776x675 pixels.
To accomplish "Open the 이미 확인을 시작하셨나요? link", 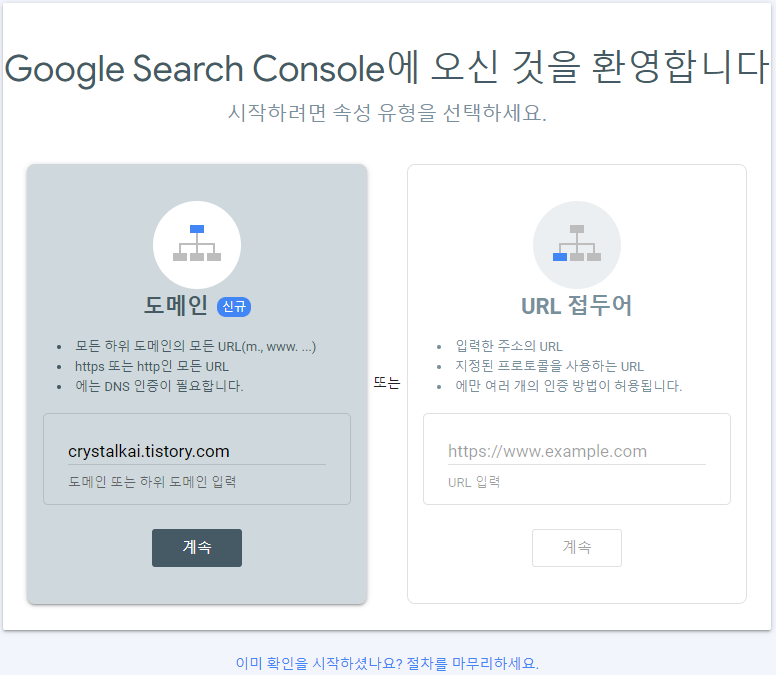I will (387, 663).
